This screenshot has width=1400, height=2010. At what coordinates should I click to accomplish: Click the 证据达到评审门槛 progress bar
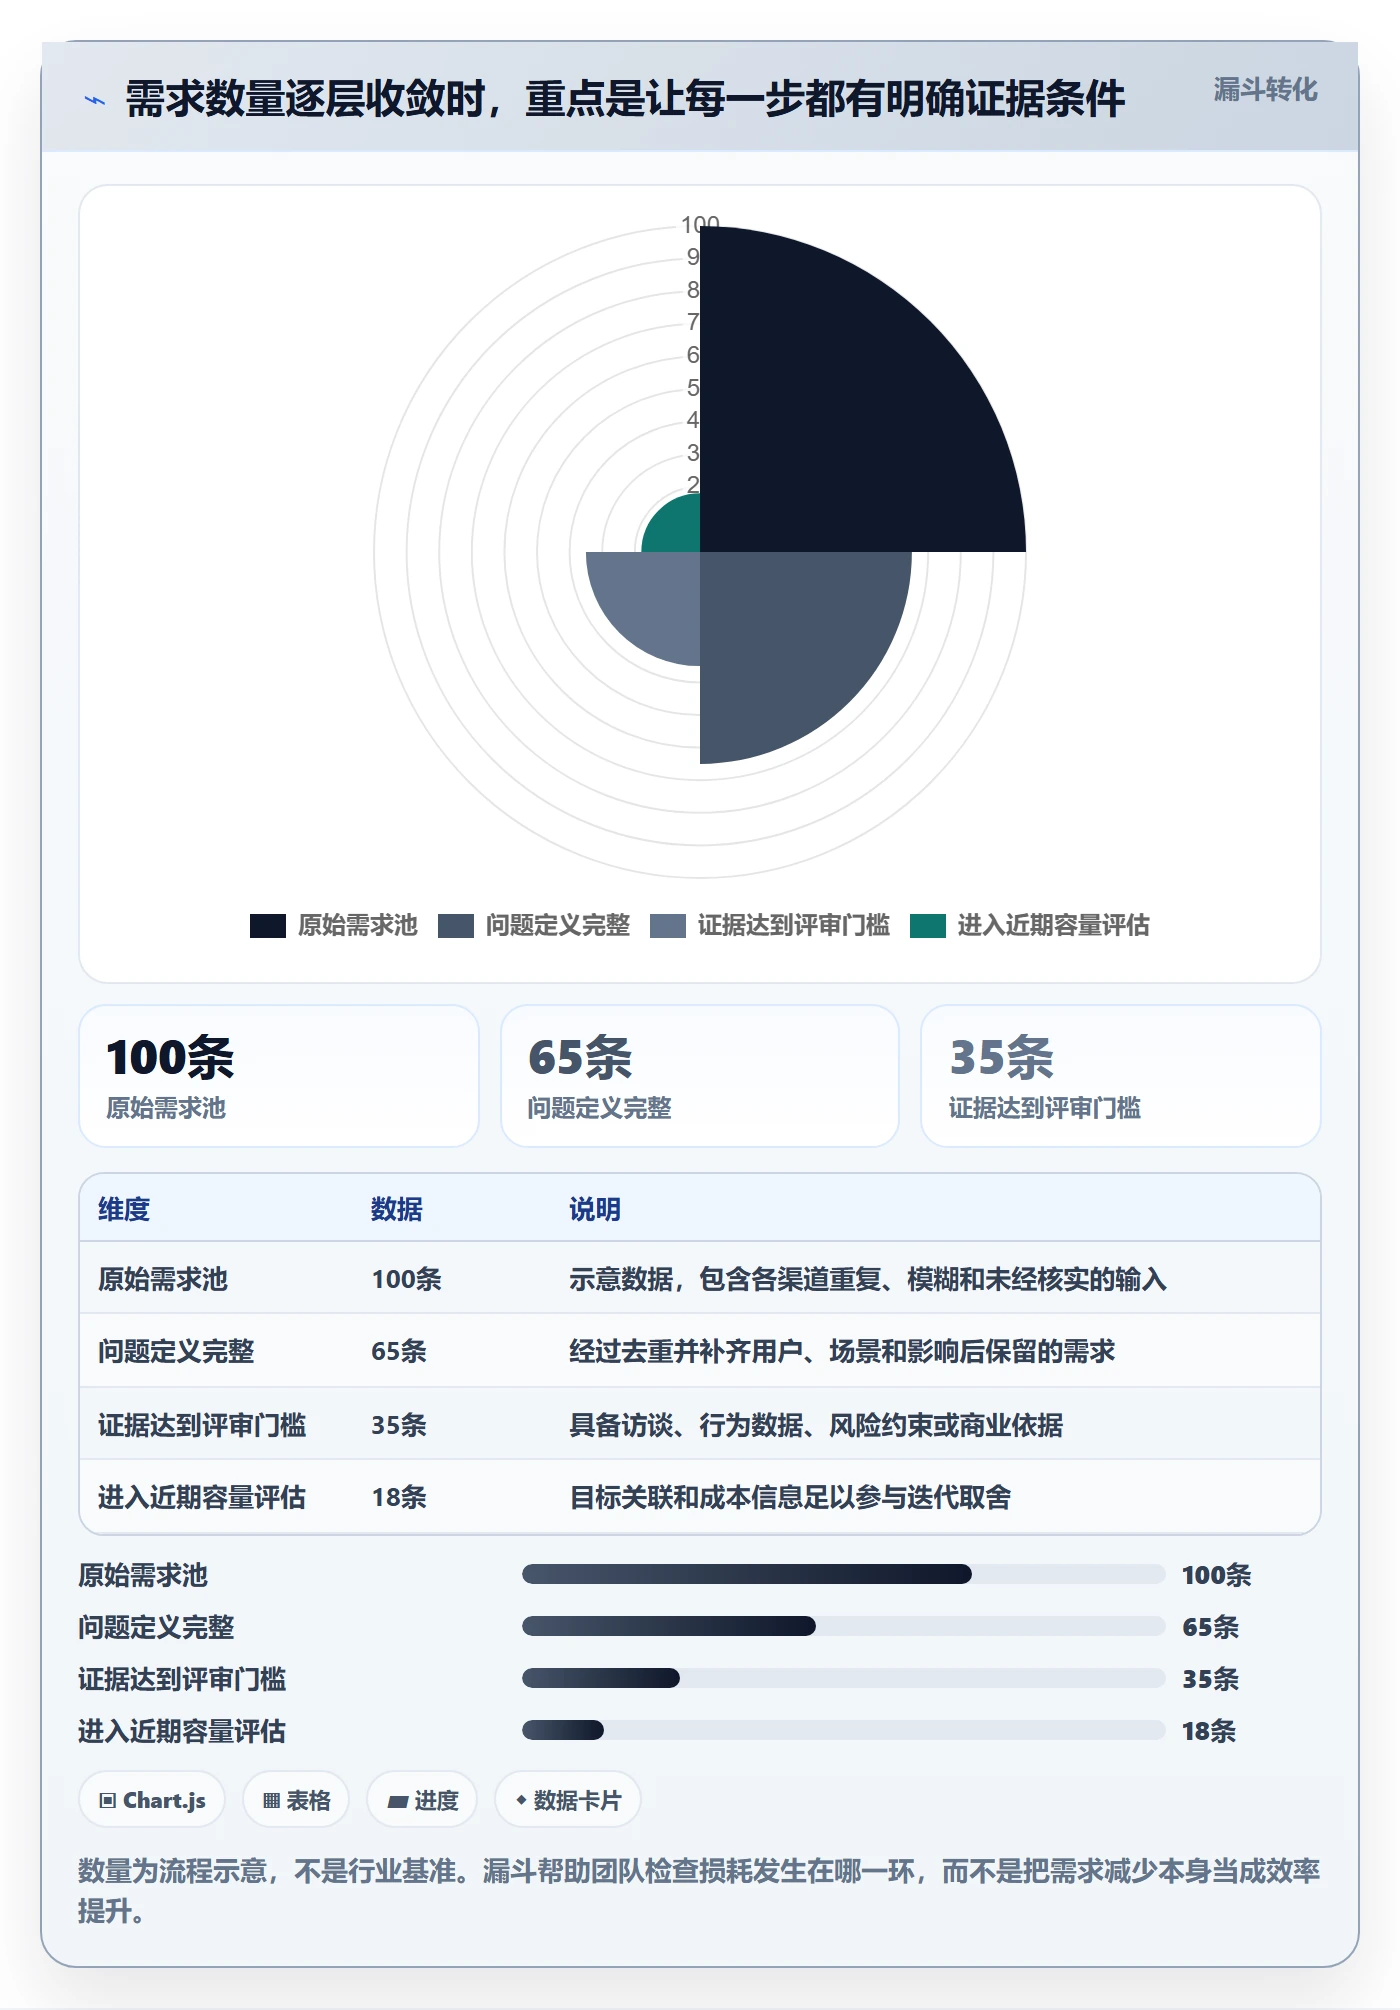843,1678
